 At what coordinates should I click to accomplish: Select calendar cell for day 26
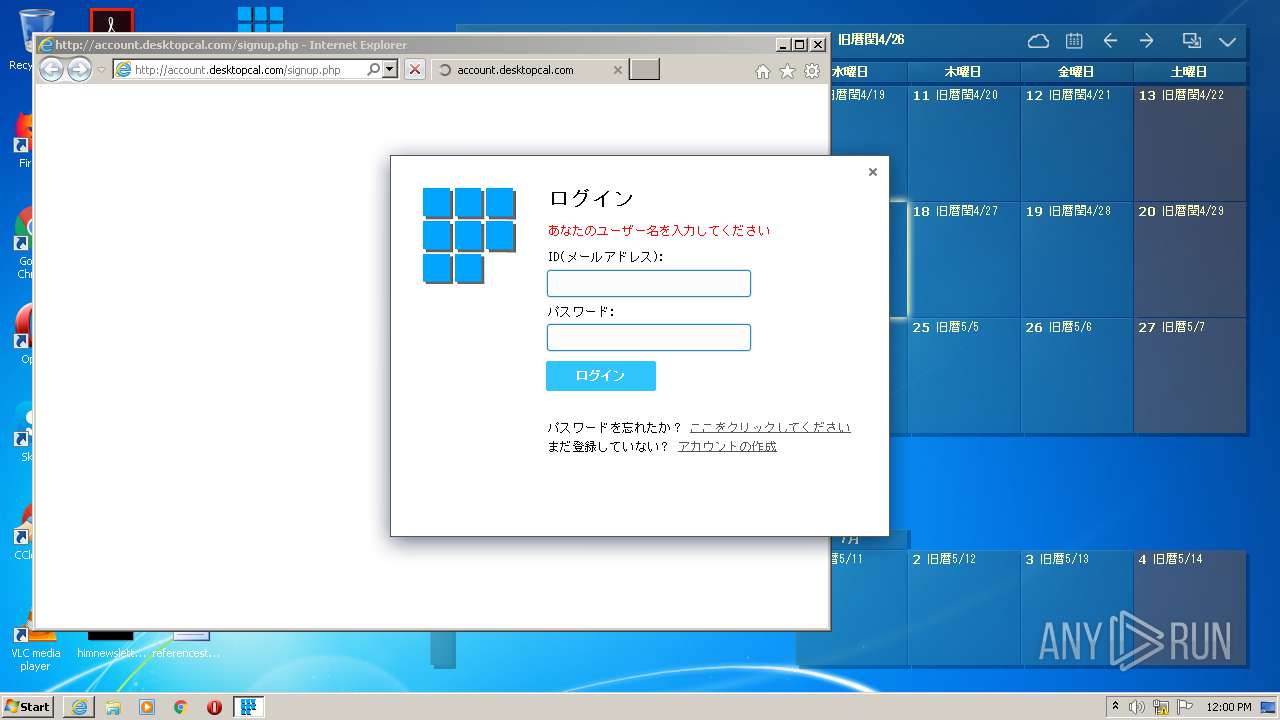click(x=1077, y=375)
